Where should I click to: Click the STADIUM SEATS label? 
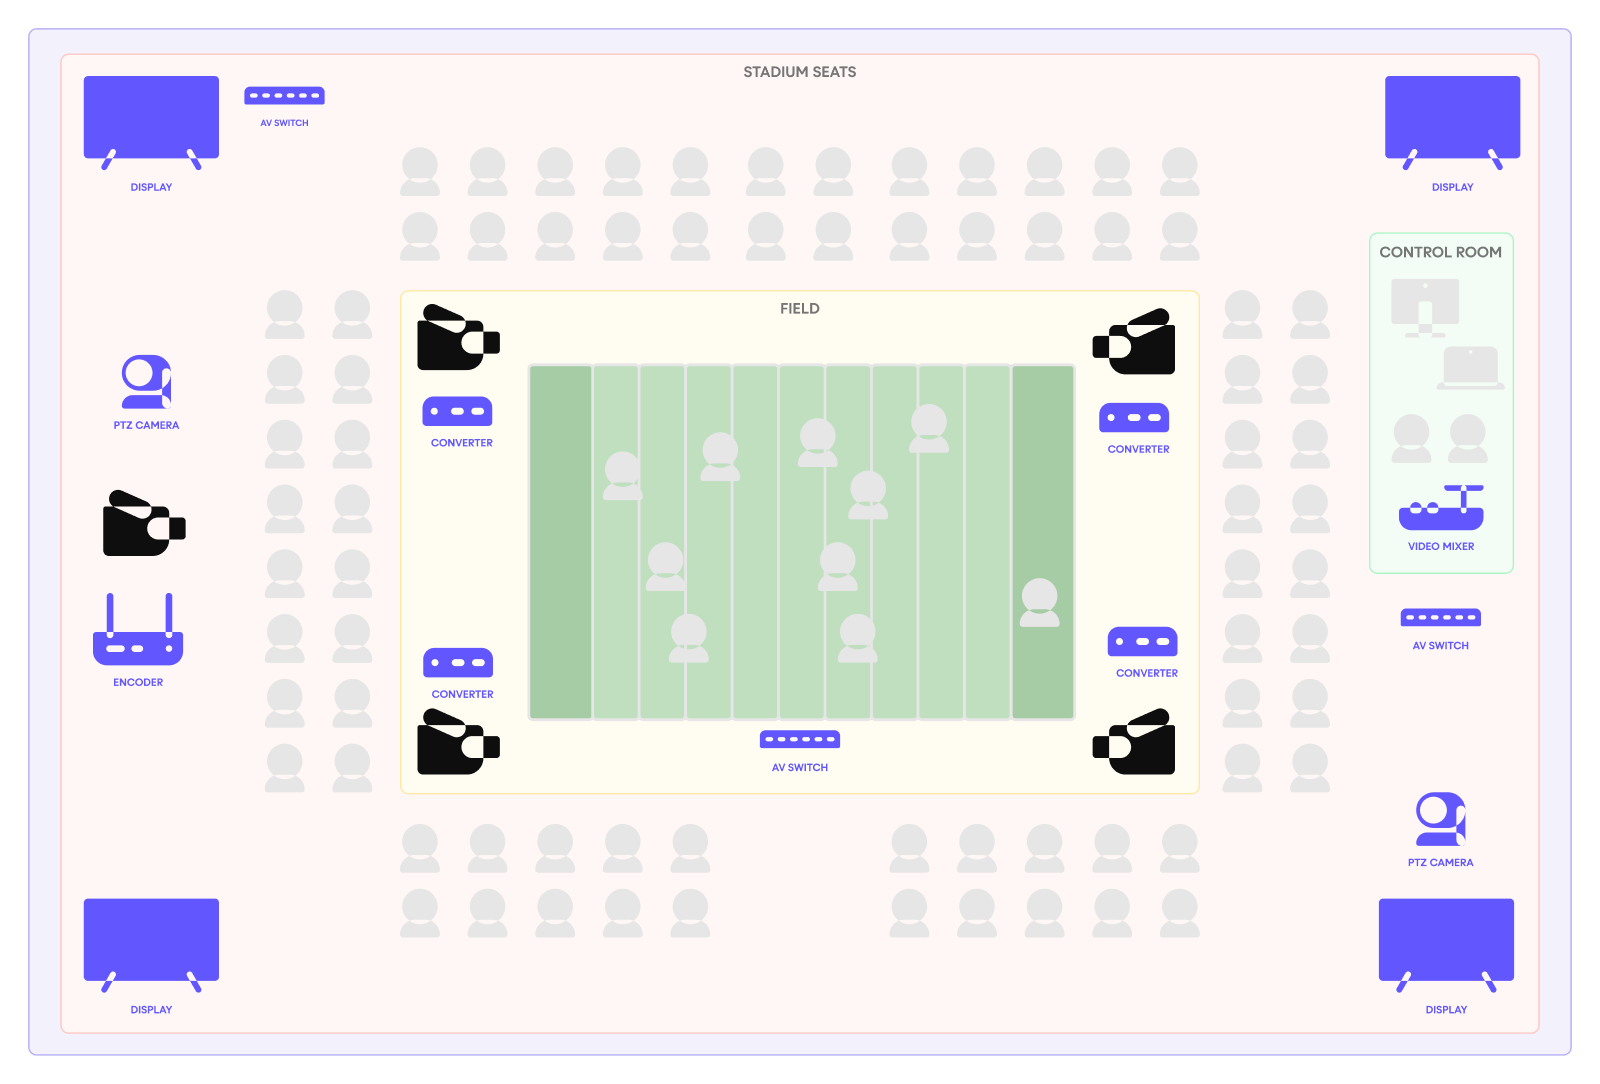pyautogui.click(x=800, y=72)
